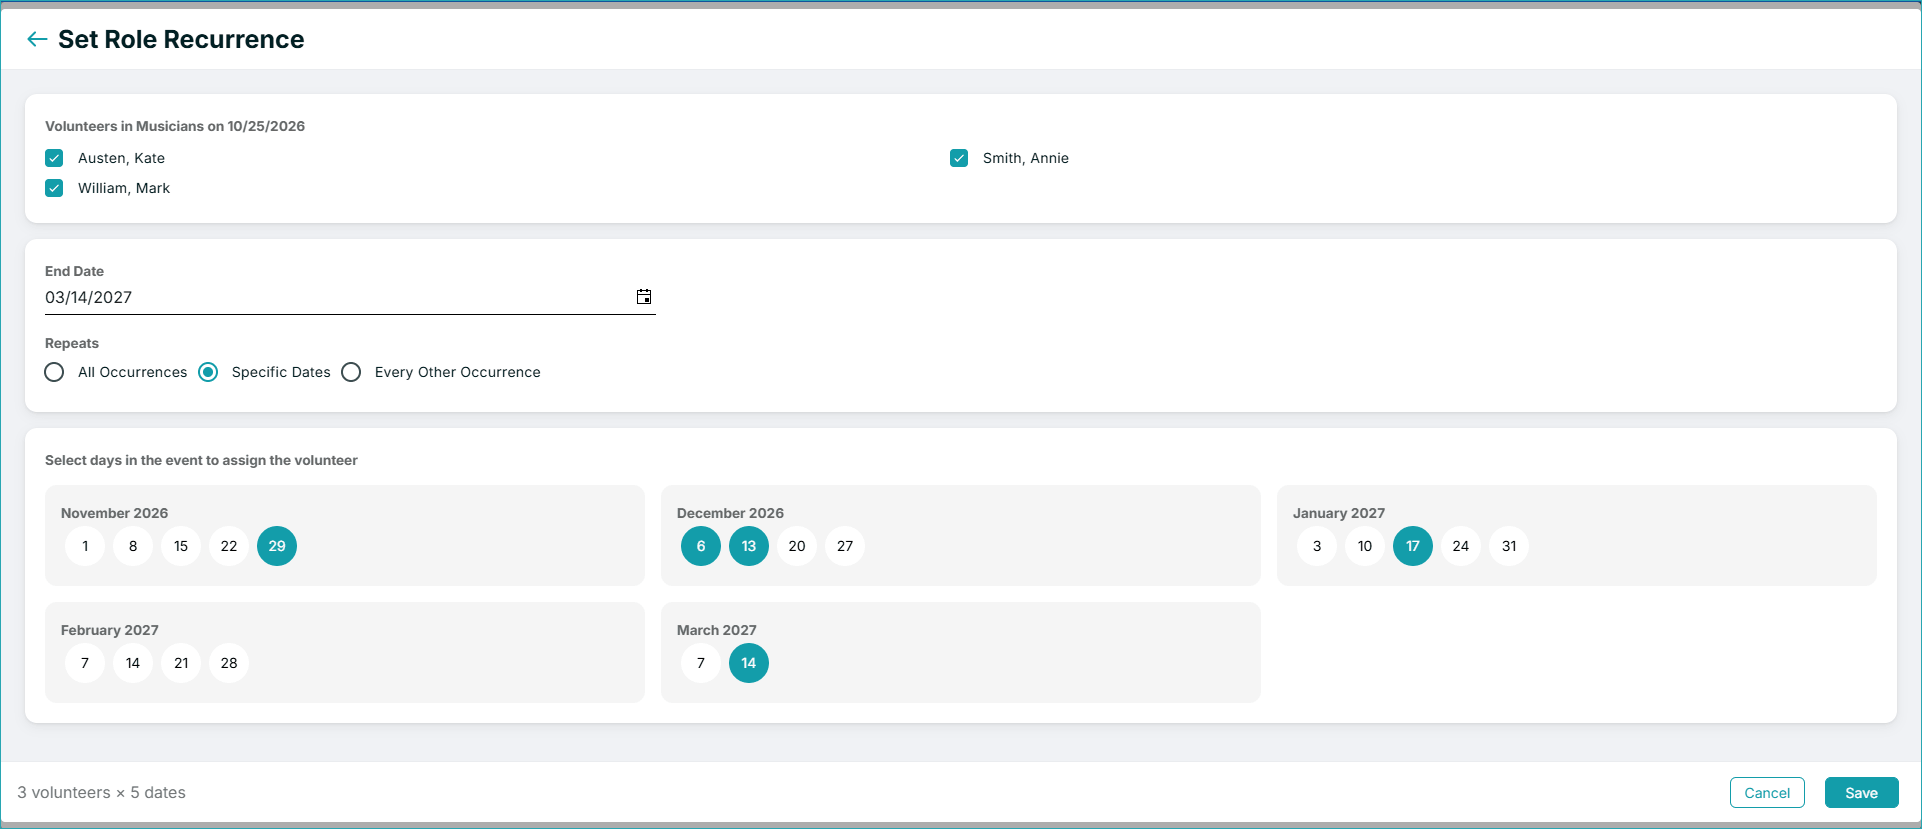
Task: Click the Save button
Action: click(x=1861, y=792)
